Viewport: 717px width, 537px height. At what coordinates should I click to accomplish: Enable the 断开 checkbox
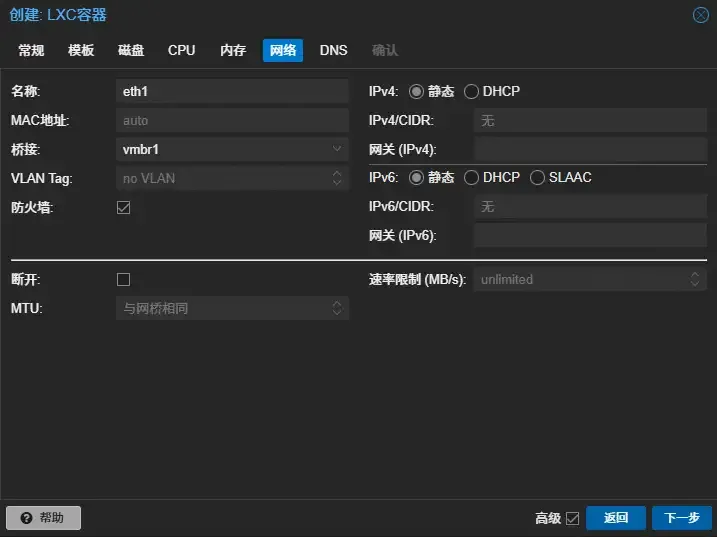123,279
